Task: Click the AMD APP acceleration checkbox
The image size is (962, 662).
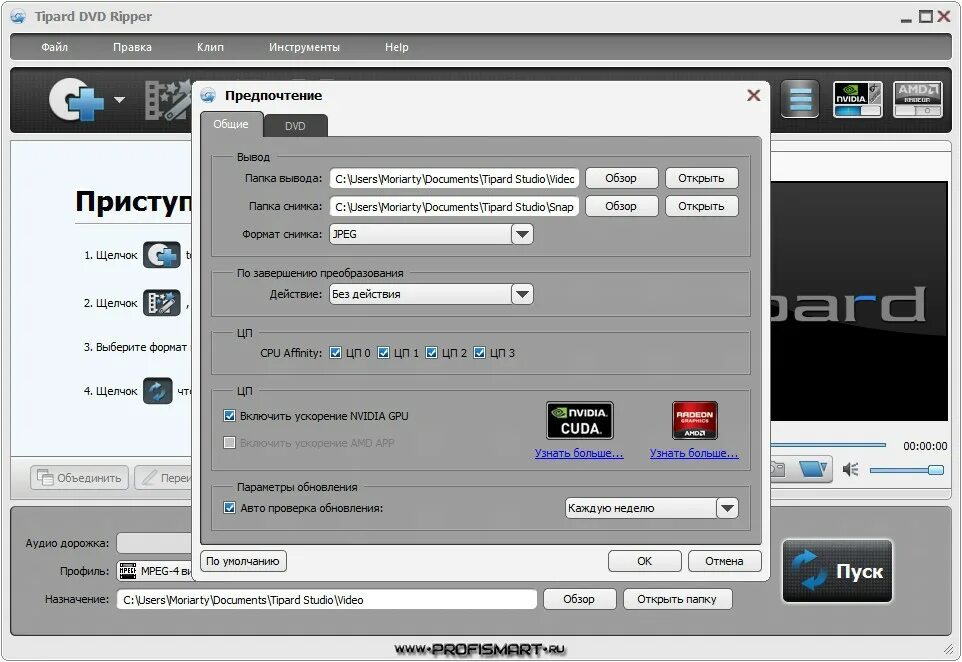Action: (229, 443)
